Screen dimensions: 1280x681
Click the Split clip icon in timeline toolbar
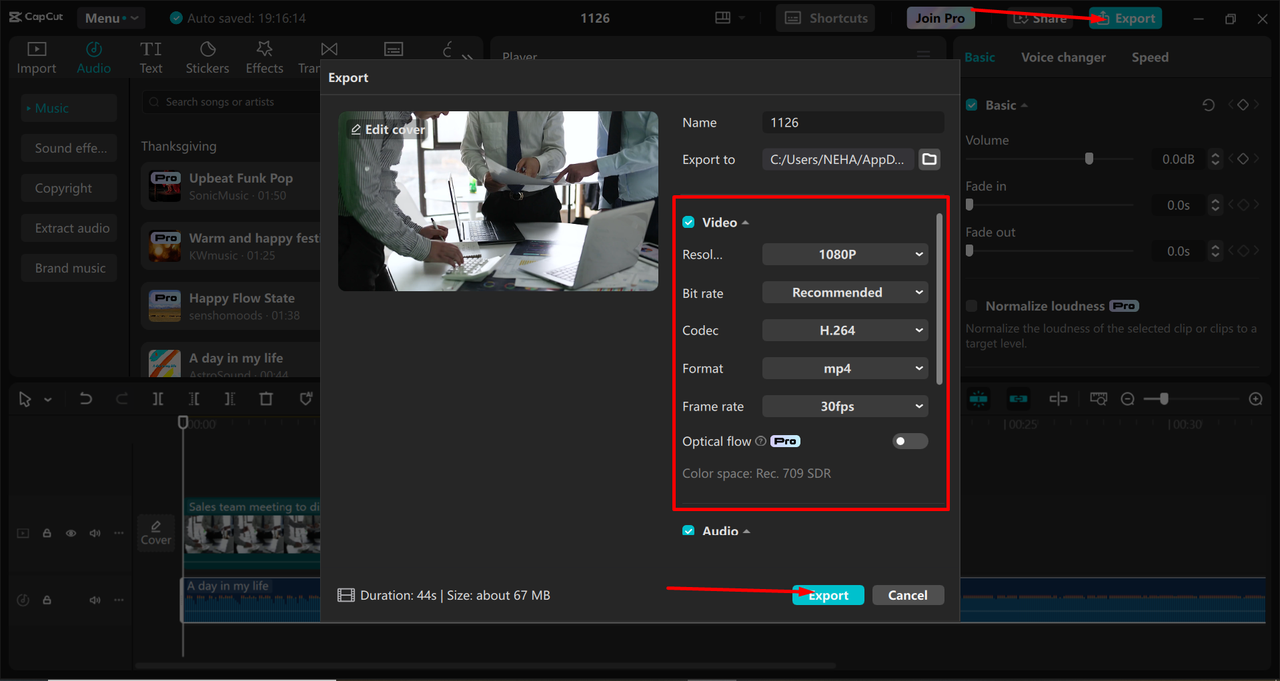[158, 399]
